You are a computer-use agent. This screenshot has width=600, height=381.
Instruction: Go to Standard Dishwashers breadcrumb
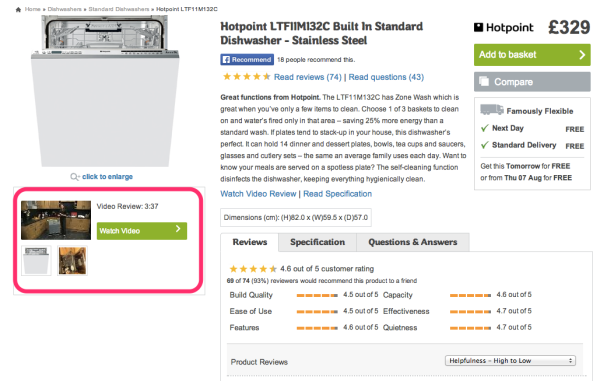pos(119,9)
